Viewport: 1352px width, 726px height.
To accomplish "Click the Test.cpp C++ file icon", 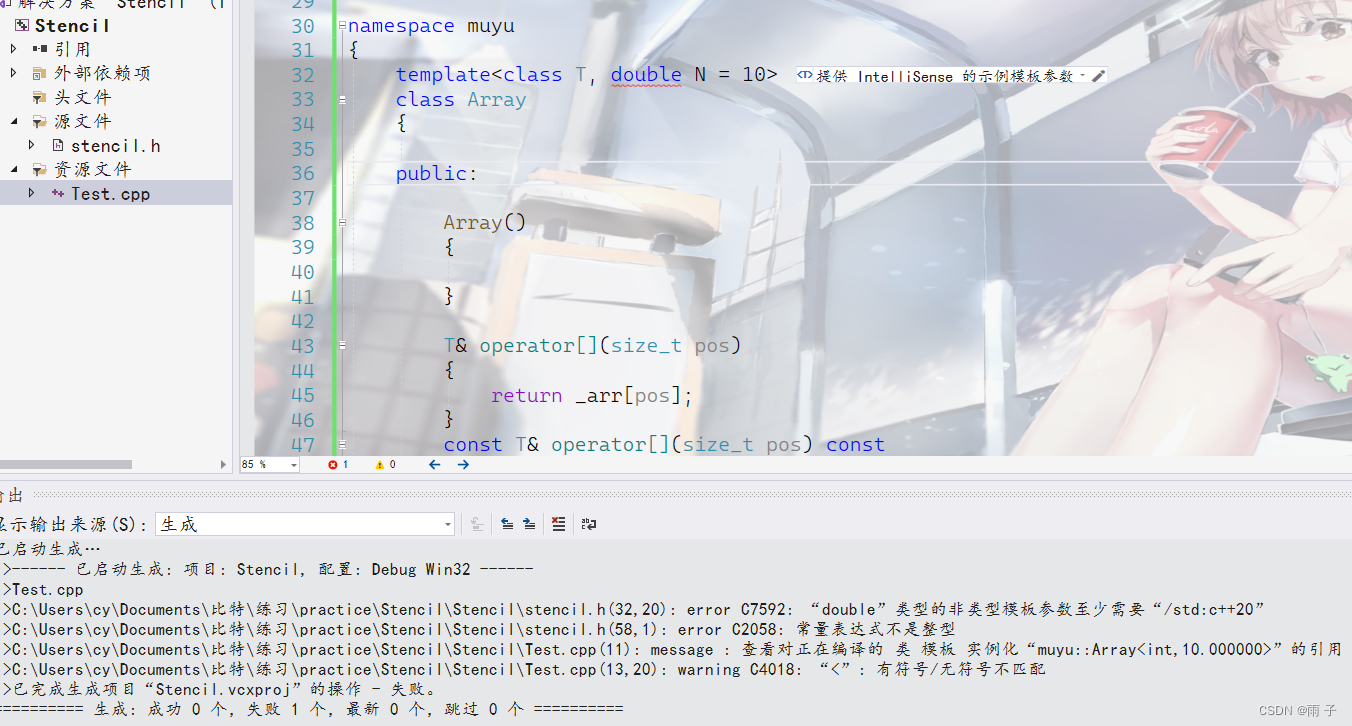I will 59,193.
